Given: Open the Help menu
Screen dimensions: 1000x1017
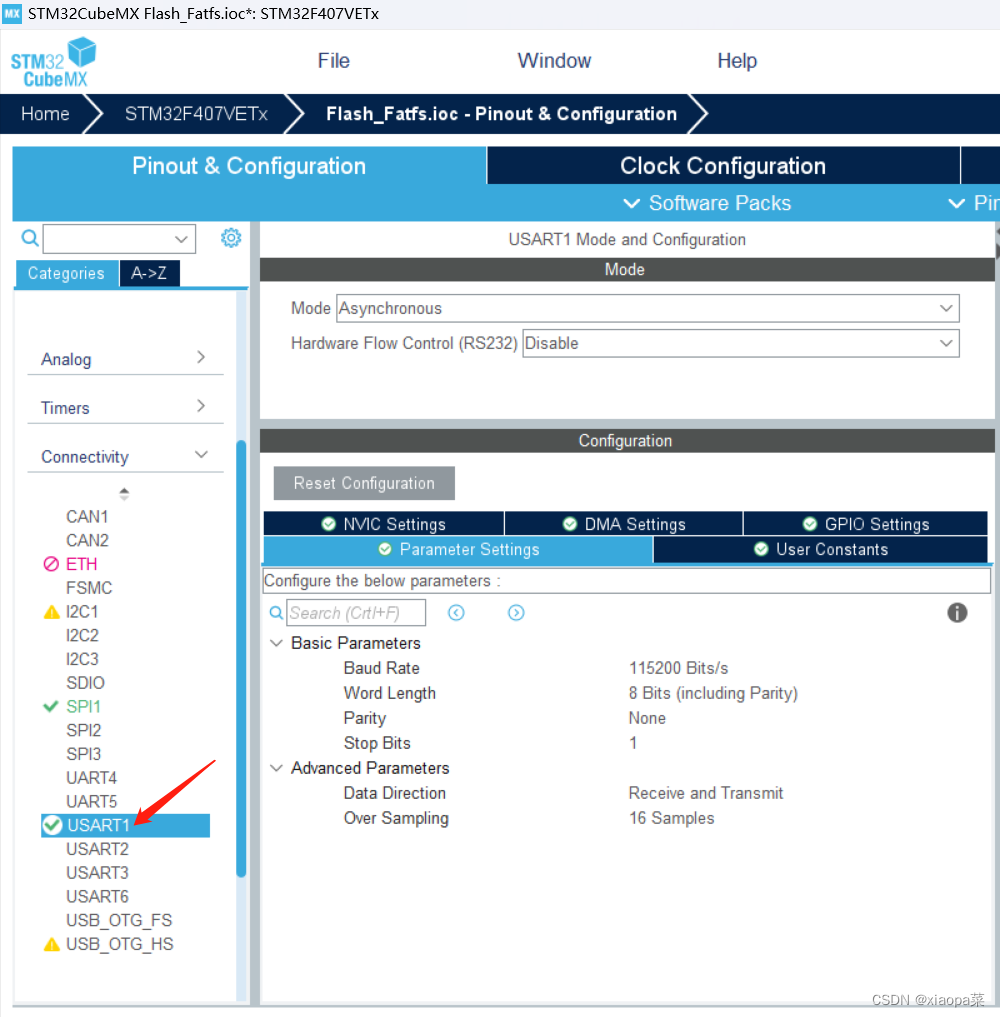Looking at the screenshot, I should point(737,61).
